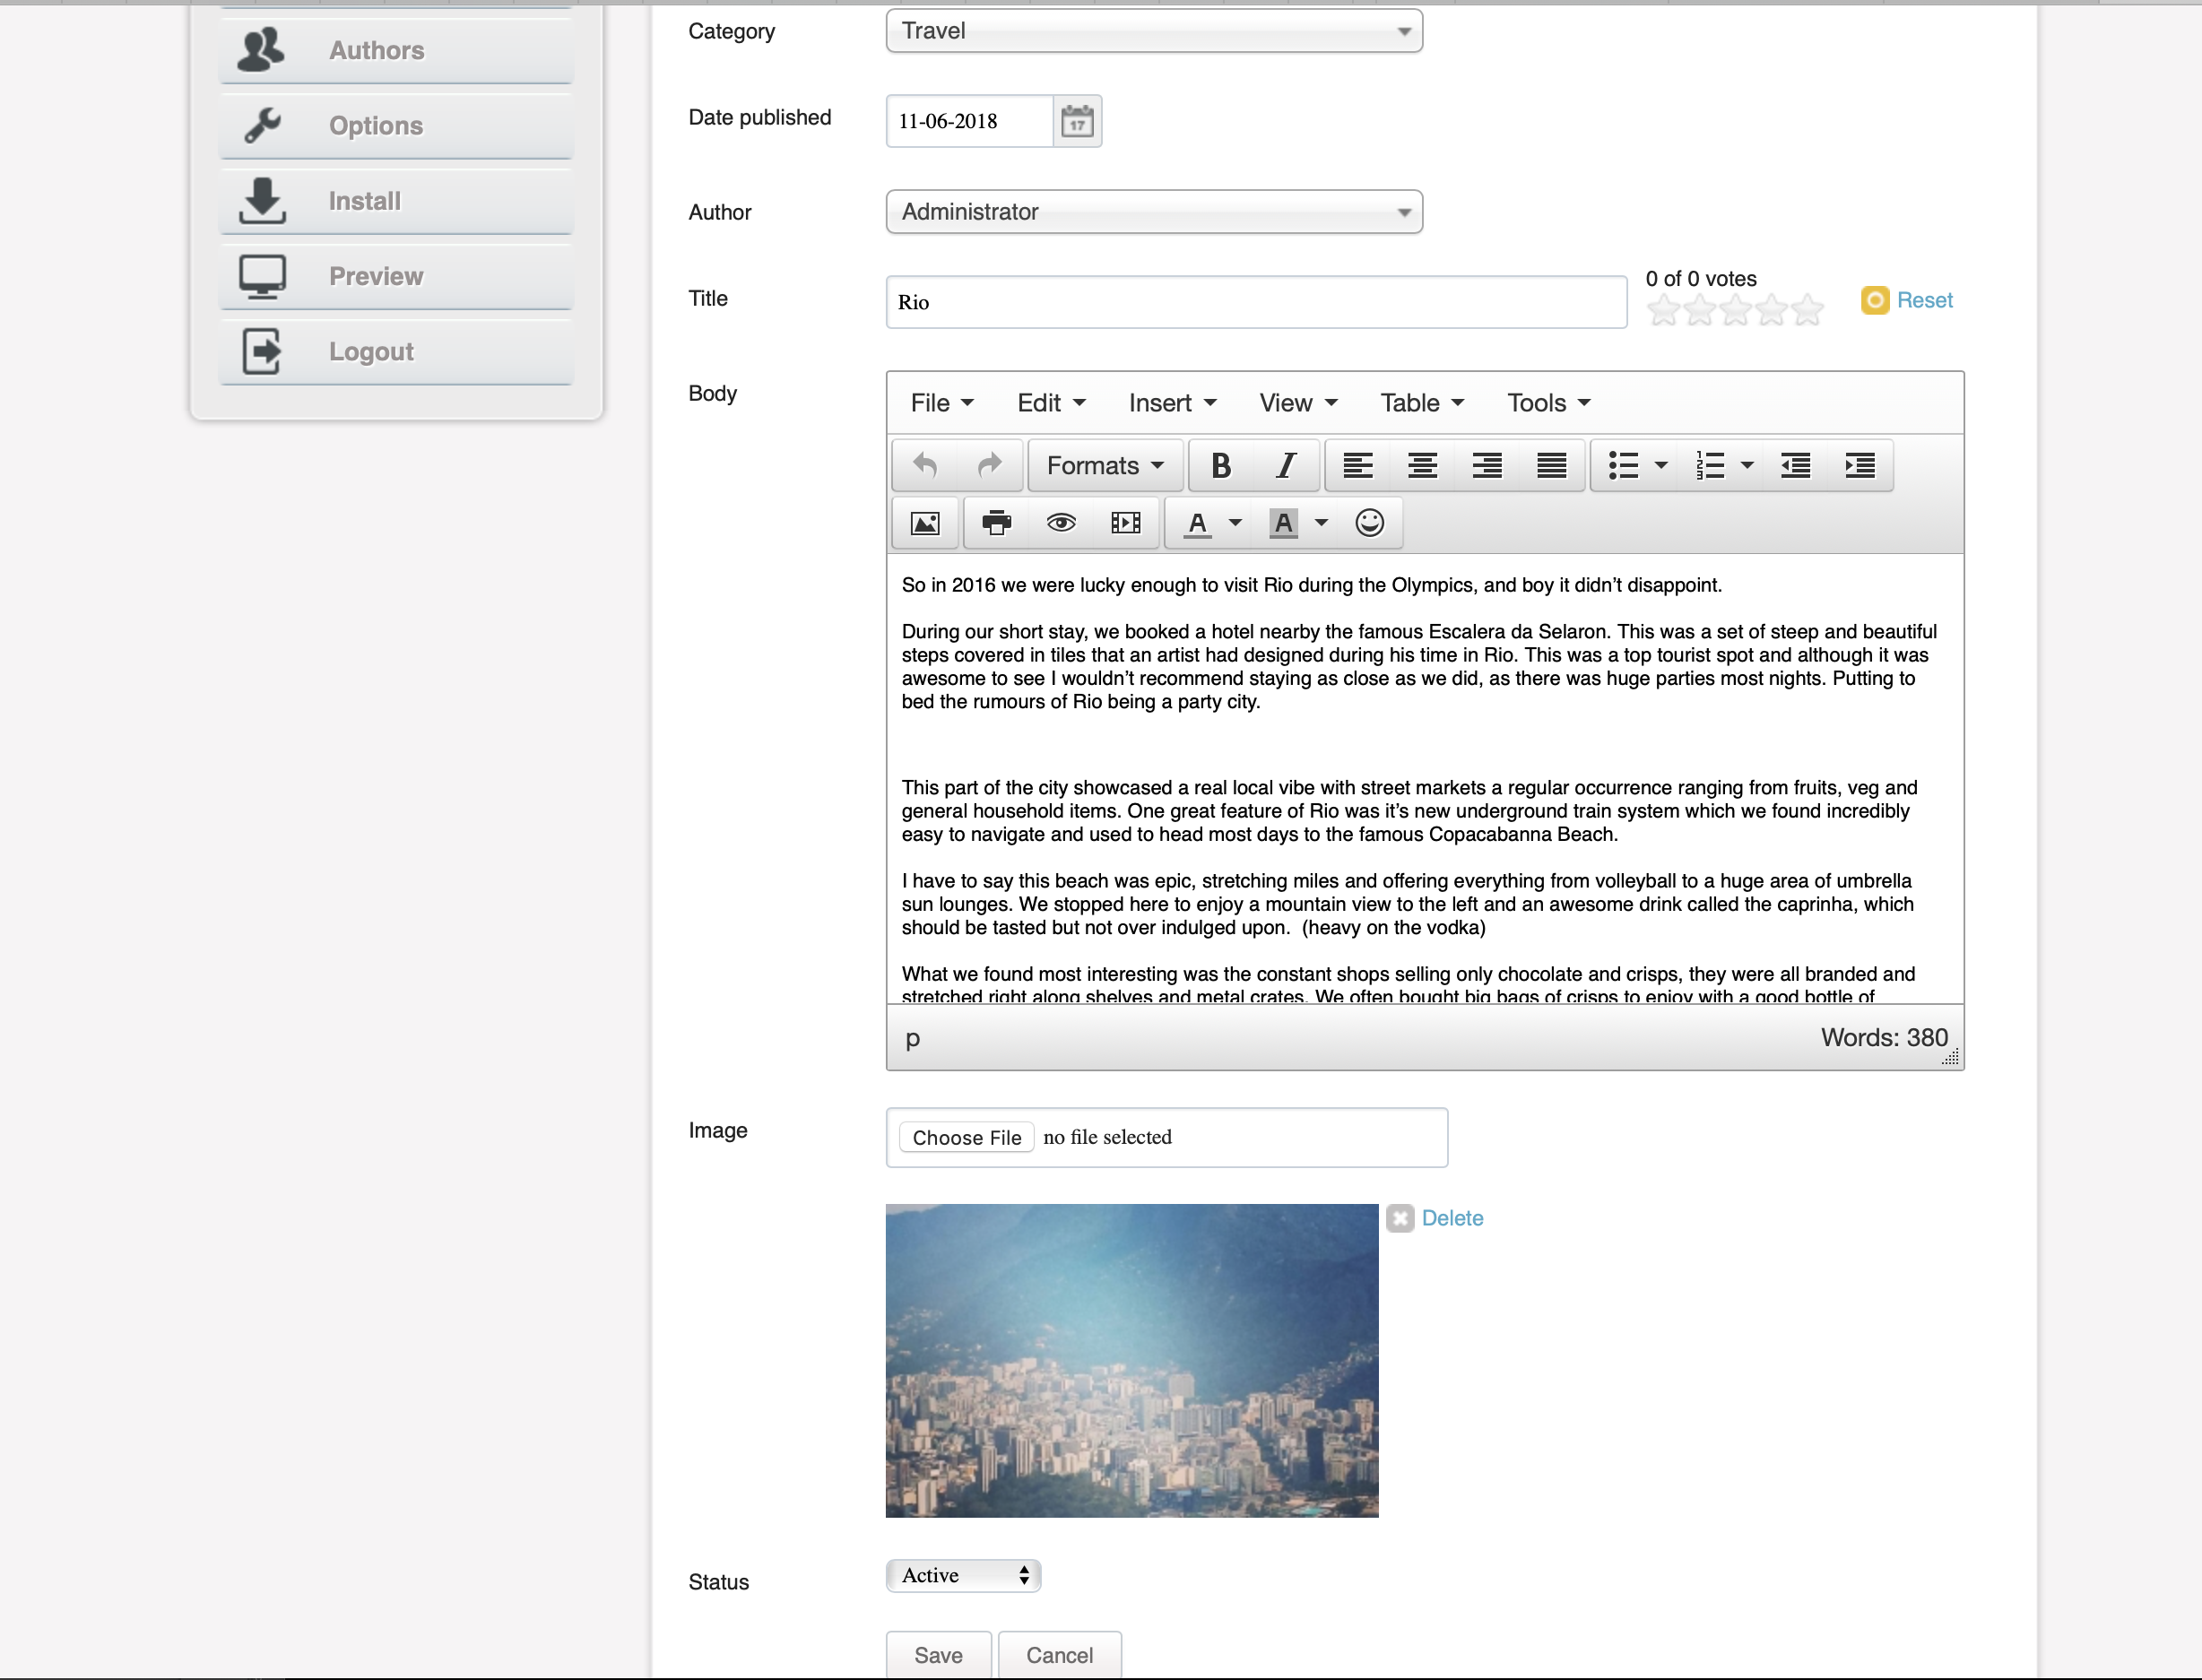Open the emoticons smiley picker
Screen dimensions: 2202x1680
point(1369,523)
